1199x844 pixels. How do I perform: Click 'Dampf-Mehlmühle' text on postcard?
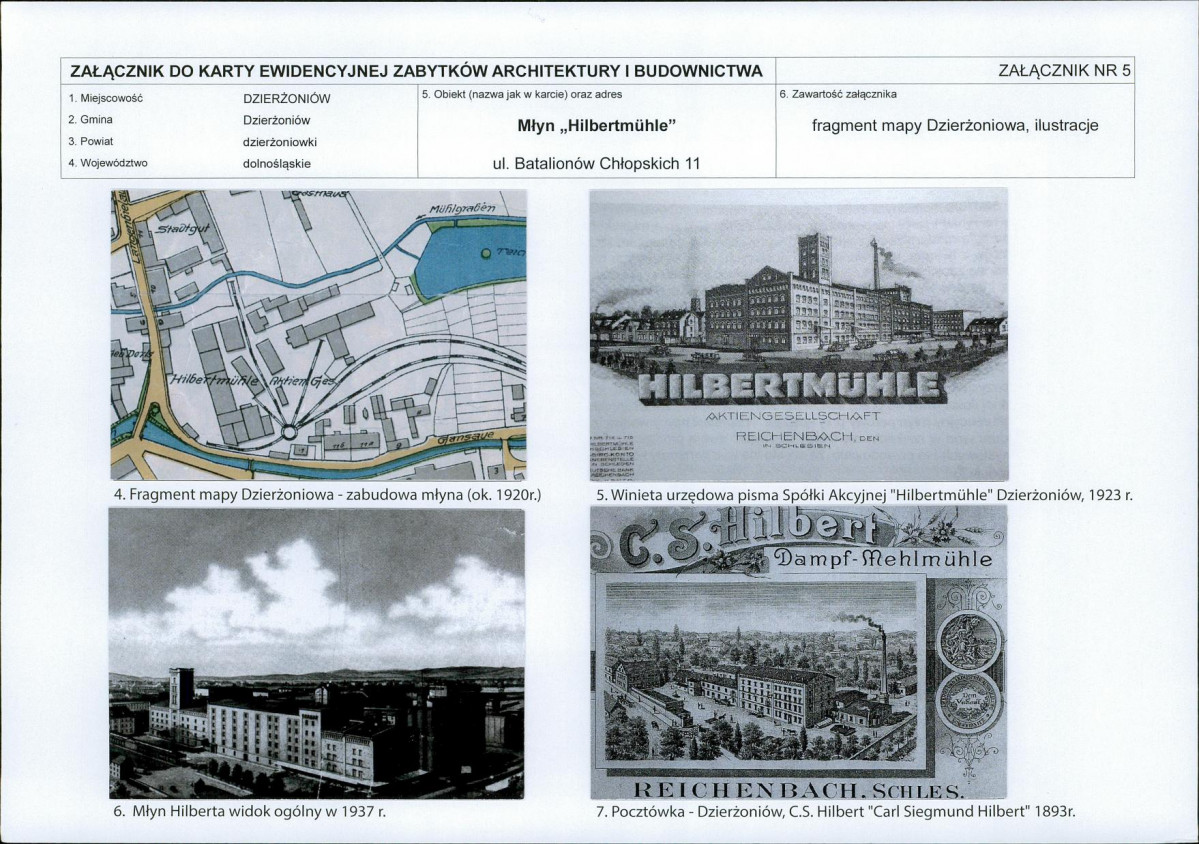point(882,559)
